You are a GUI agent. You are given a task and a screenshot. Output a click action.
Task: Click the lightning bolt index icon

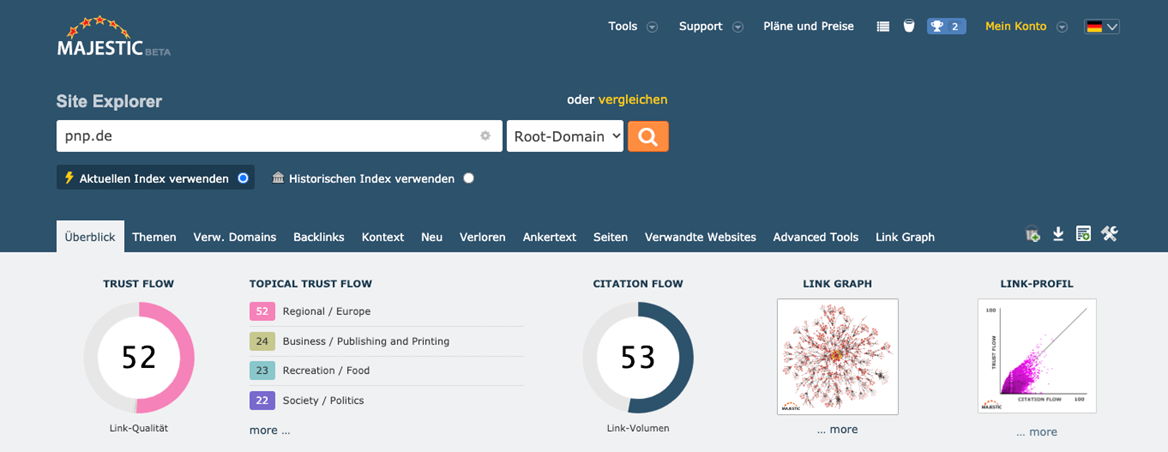(x=69, y=178)
